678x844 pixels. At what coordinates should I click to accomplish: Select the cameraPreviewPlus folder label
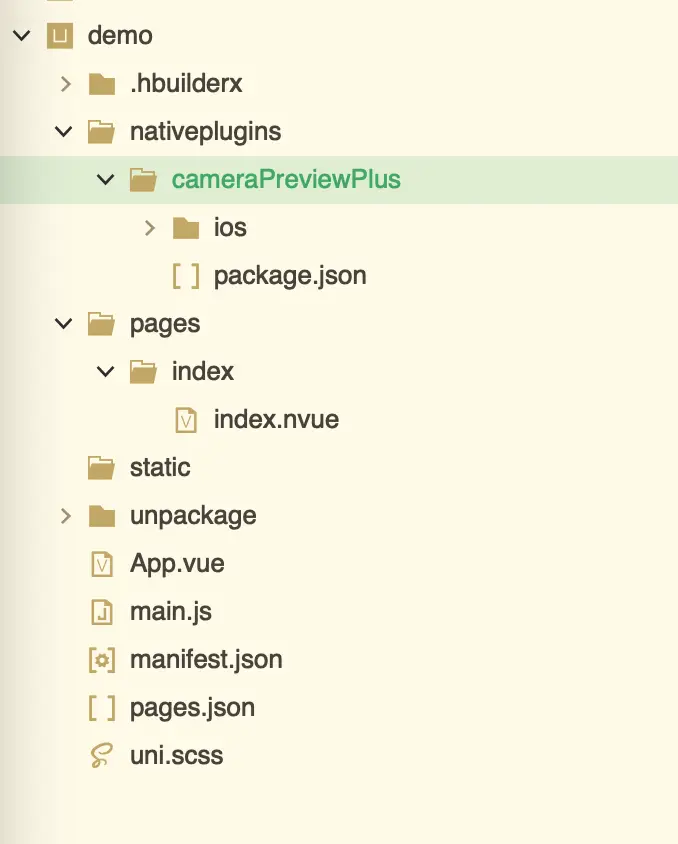[285, 180]
